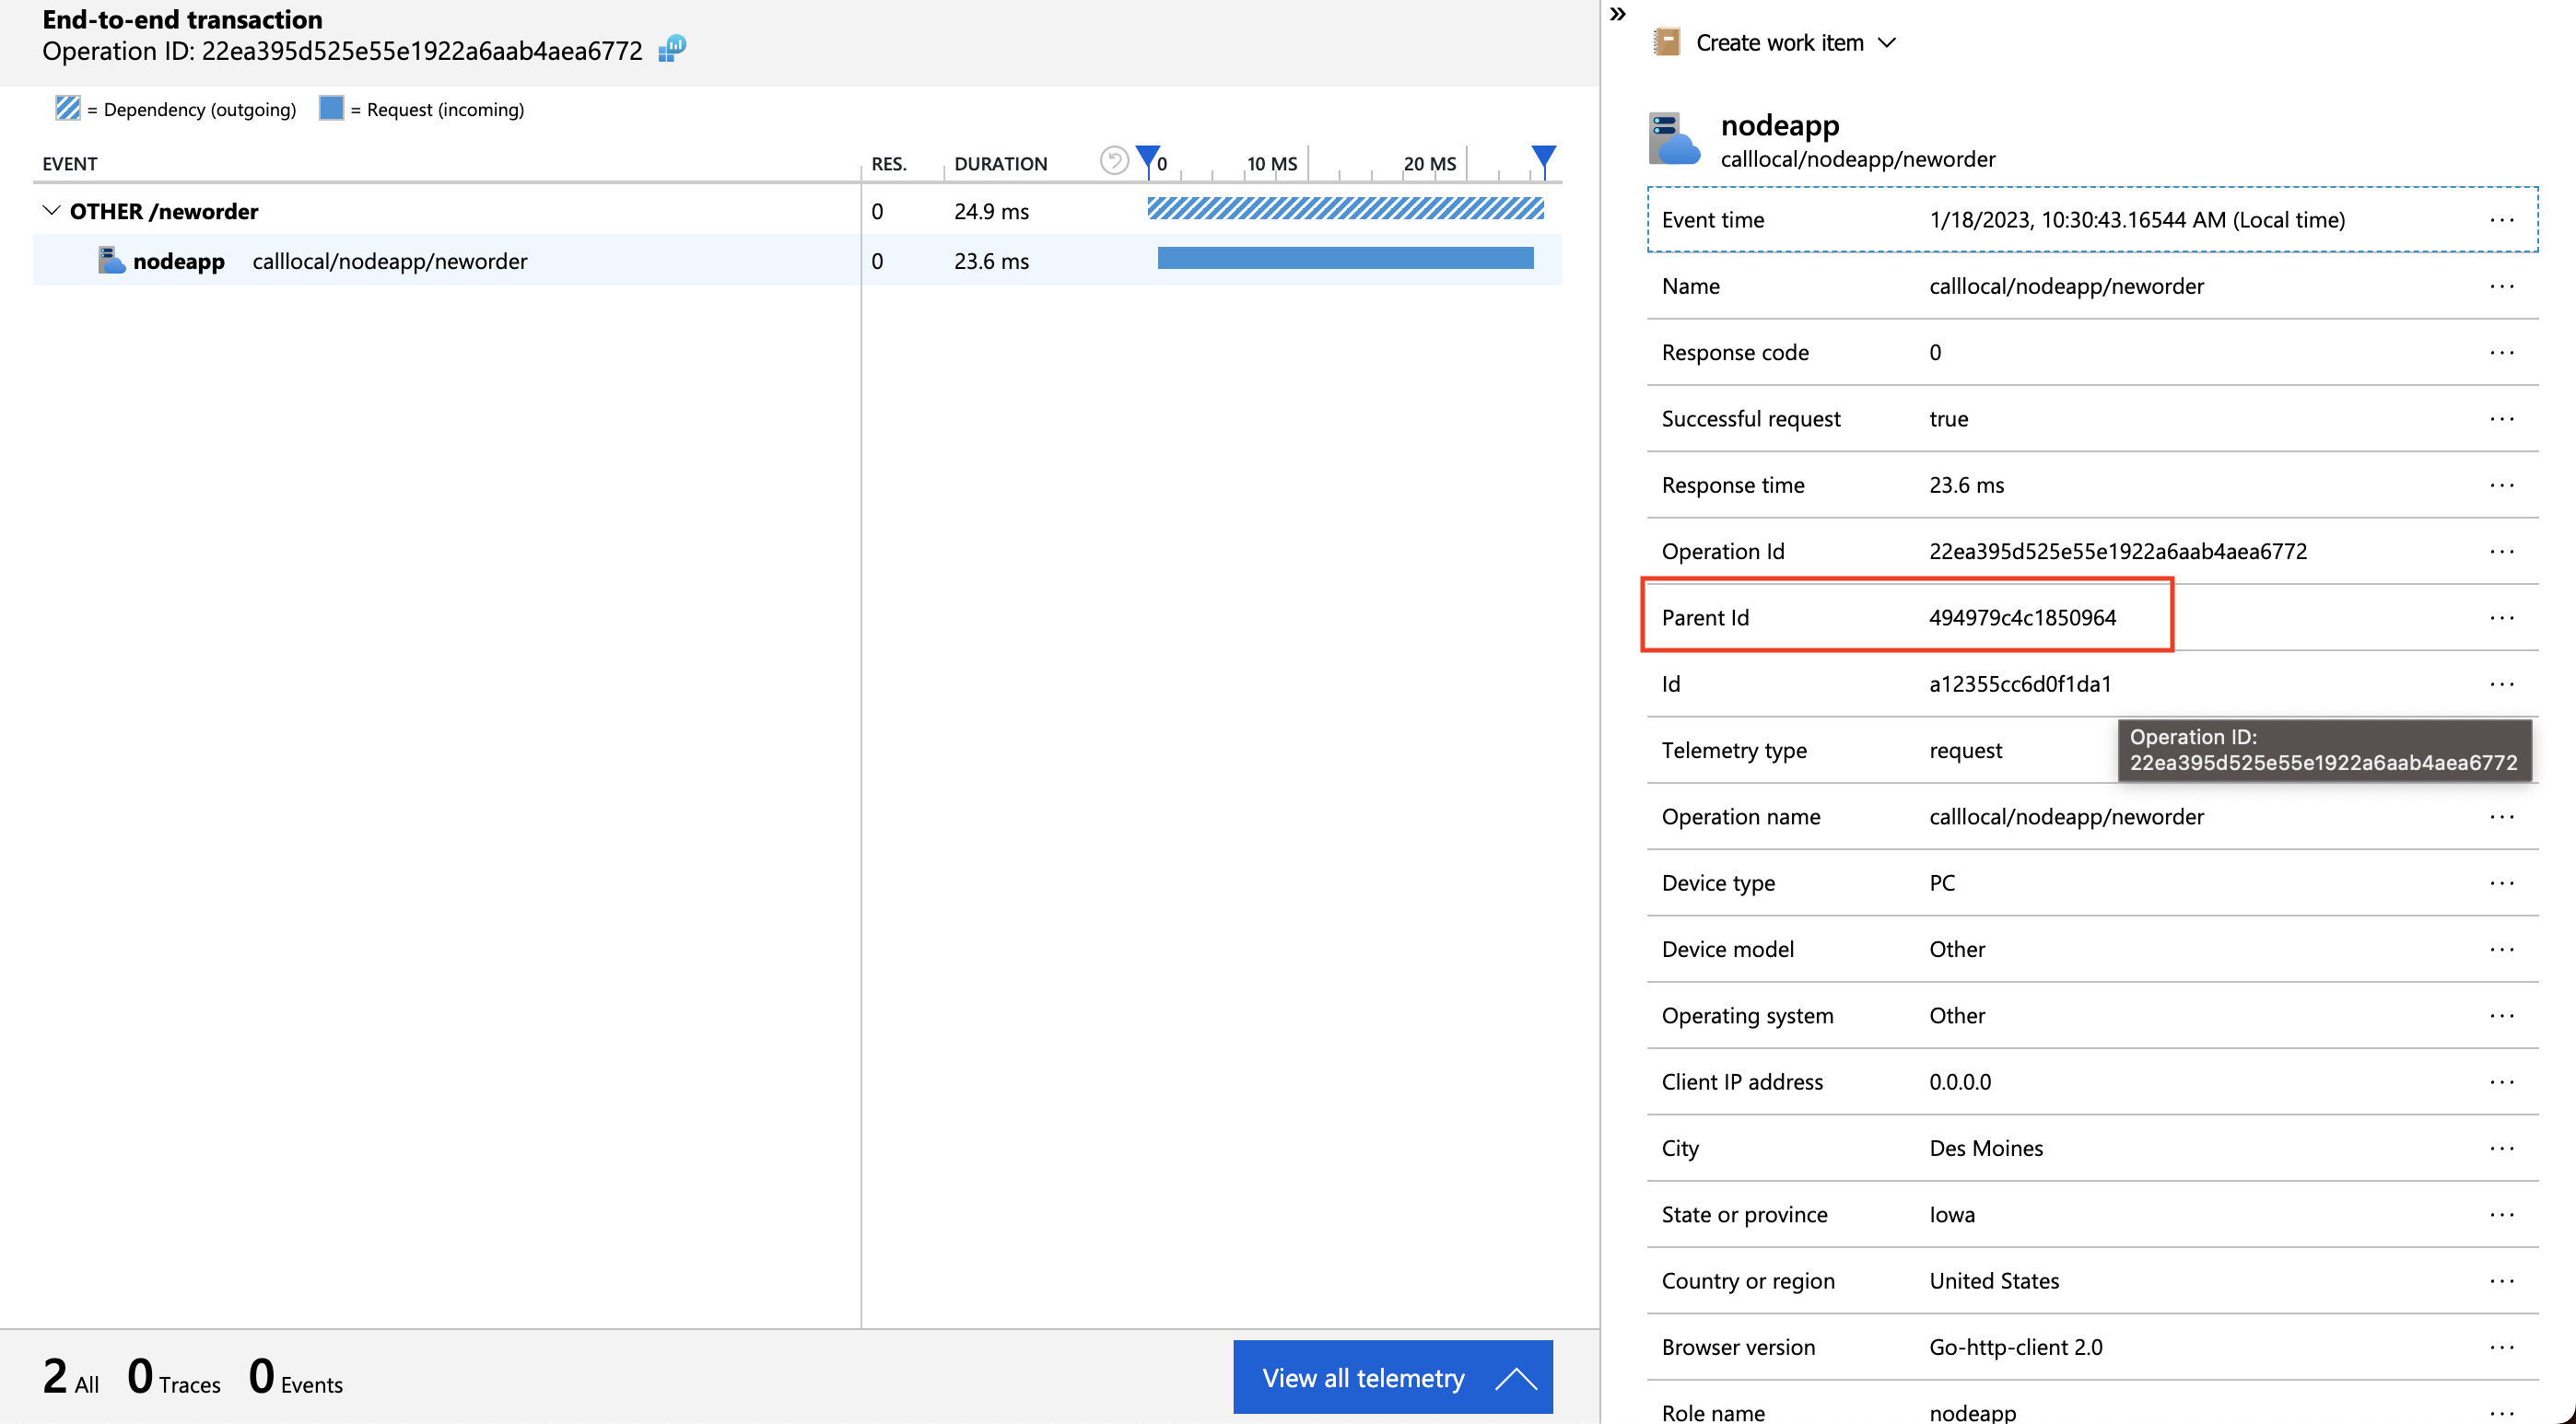2576x1424 pixels.
Task: Collapse the details pane with the double-chevron icon
Action: (x=1618, y=14)
